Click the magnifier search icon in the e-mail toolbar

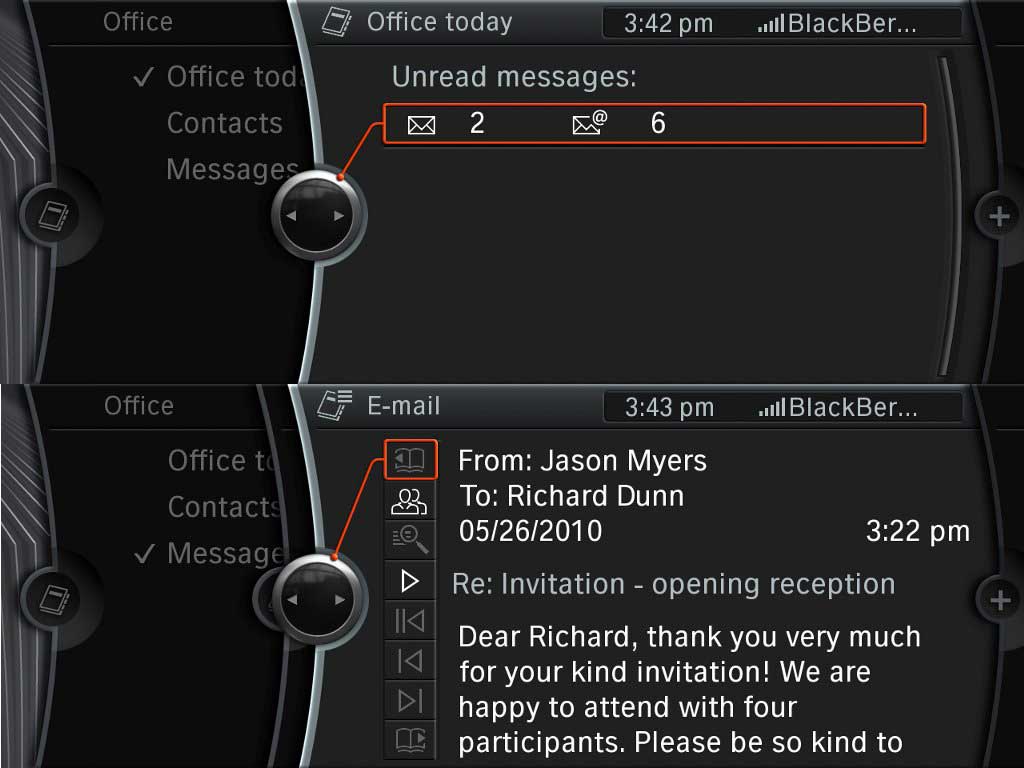coord(410,540)
